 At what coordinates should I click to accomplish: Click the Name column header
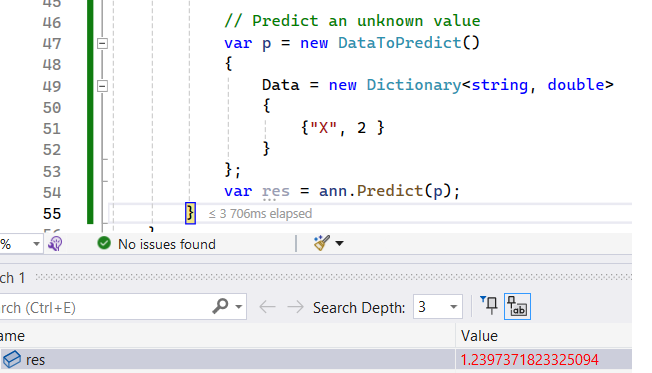tap(12, 336)
